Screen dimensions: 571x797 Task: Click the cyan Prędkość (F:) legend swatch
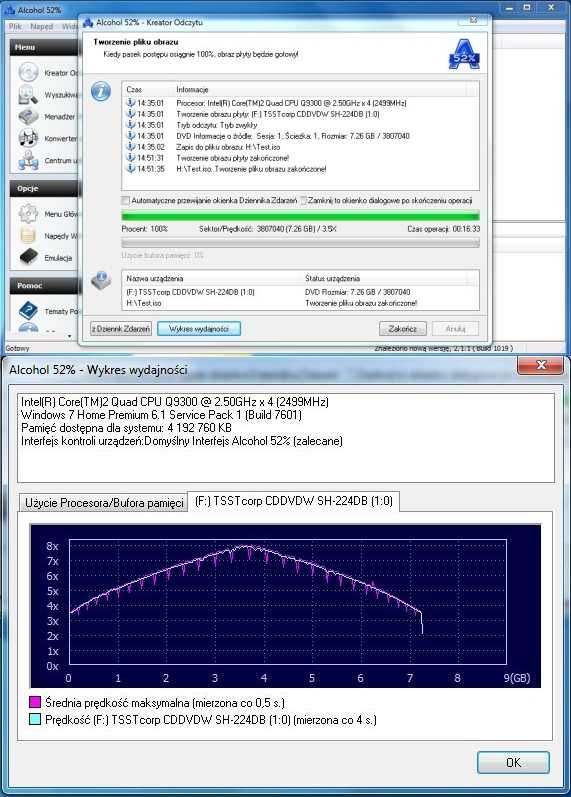35,720
